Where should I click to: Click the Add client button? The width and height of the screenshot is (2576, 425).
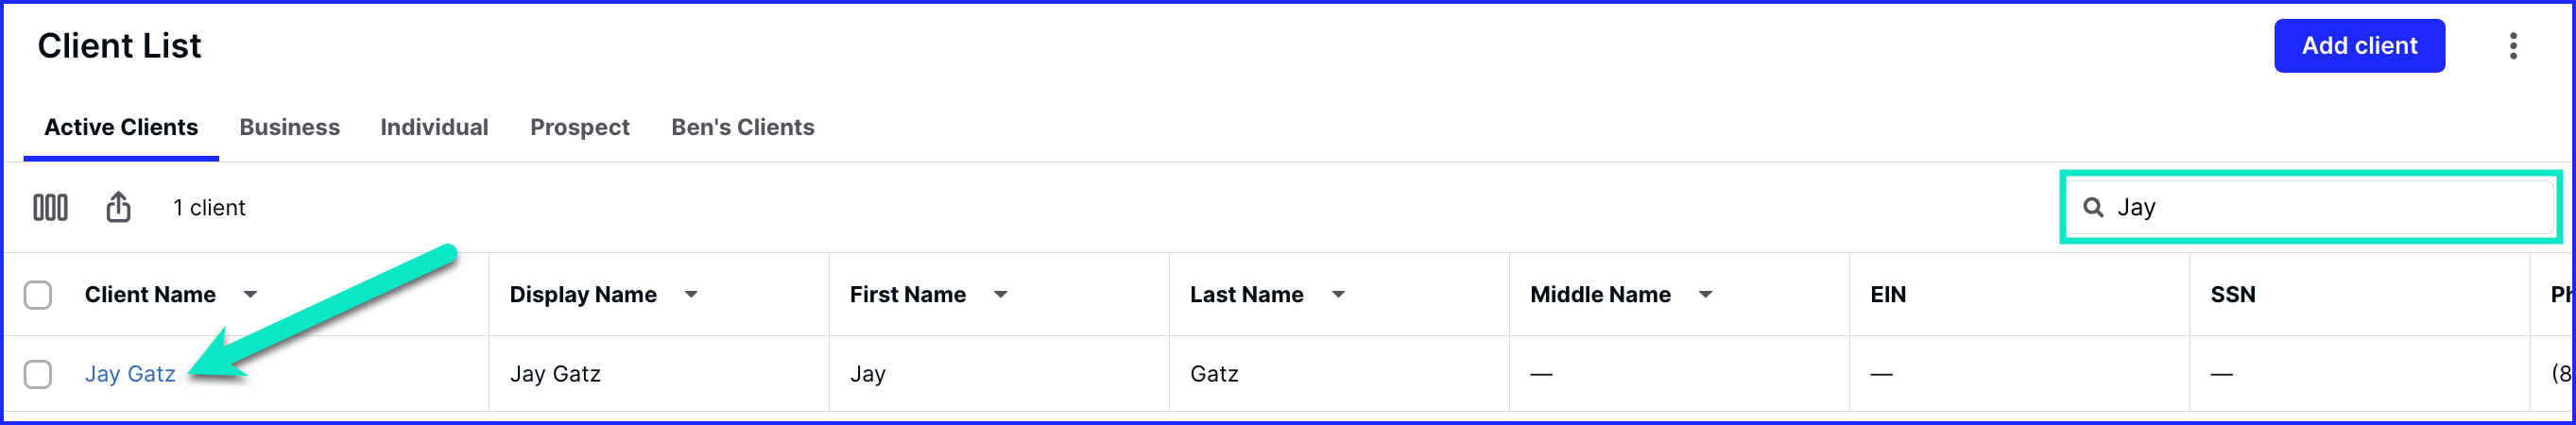(x=2359, y=46)
